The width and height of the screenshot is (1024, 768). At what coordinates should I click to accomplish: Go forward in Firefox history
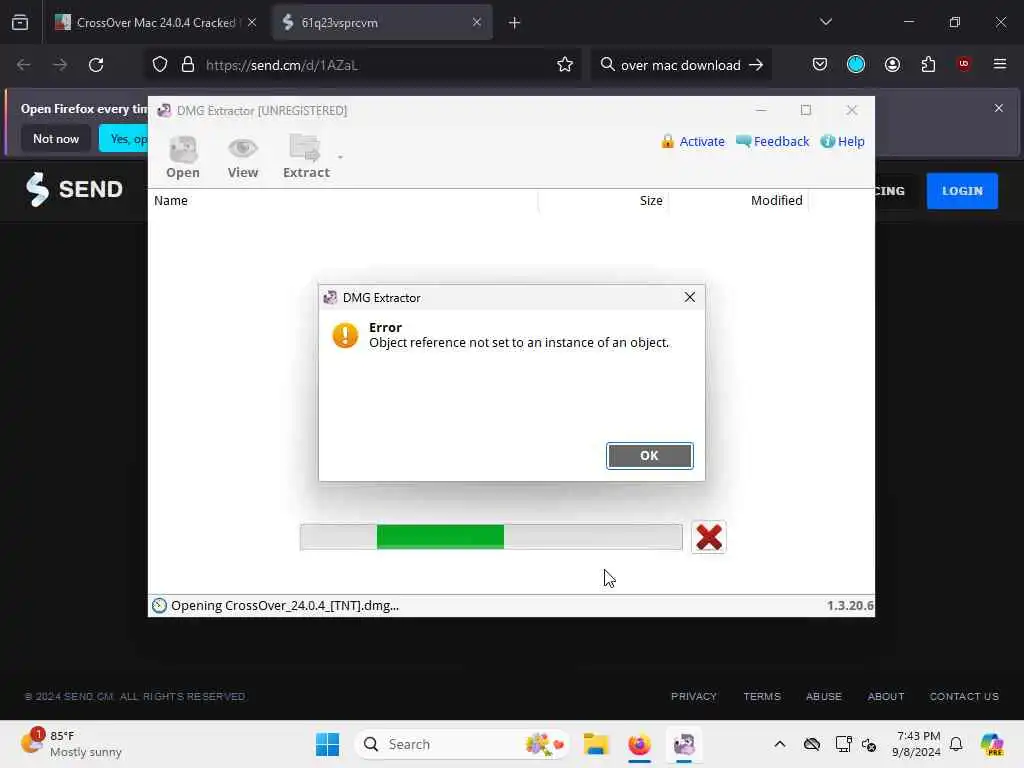pyautogui.click(x=59, y=65)
